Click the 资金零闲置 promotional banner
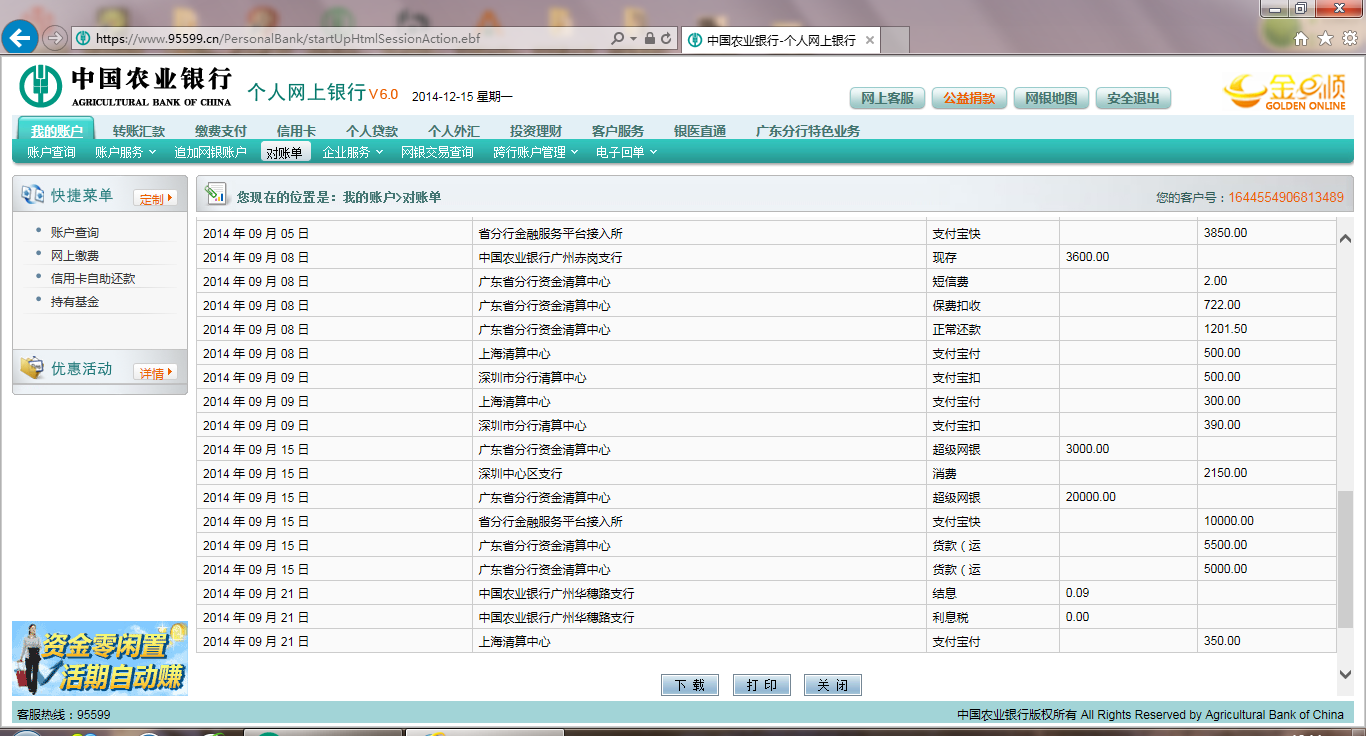1366x736 pixels. coord(100,658)
